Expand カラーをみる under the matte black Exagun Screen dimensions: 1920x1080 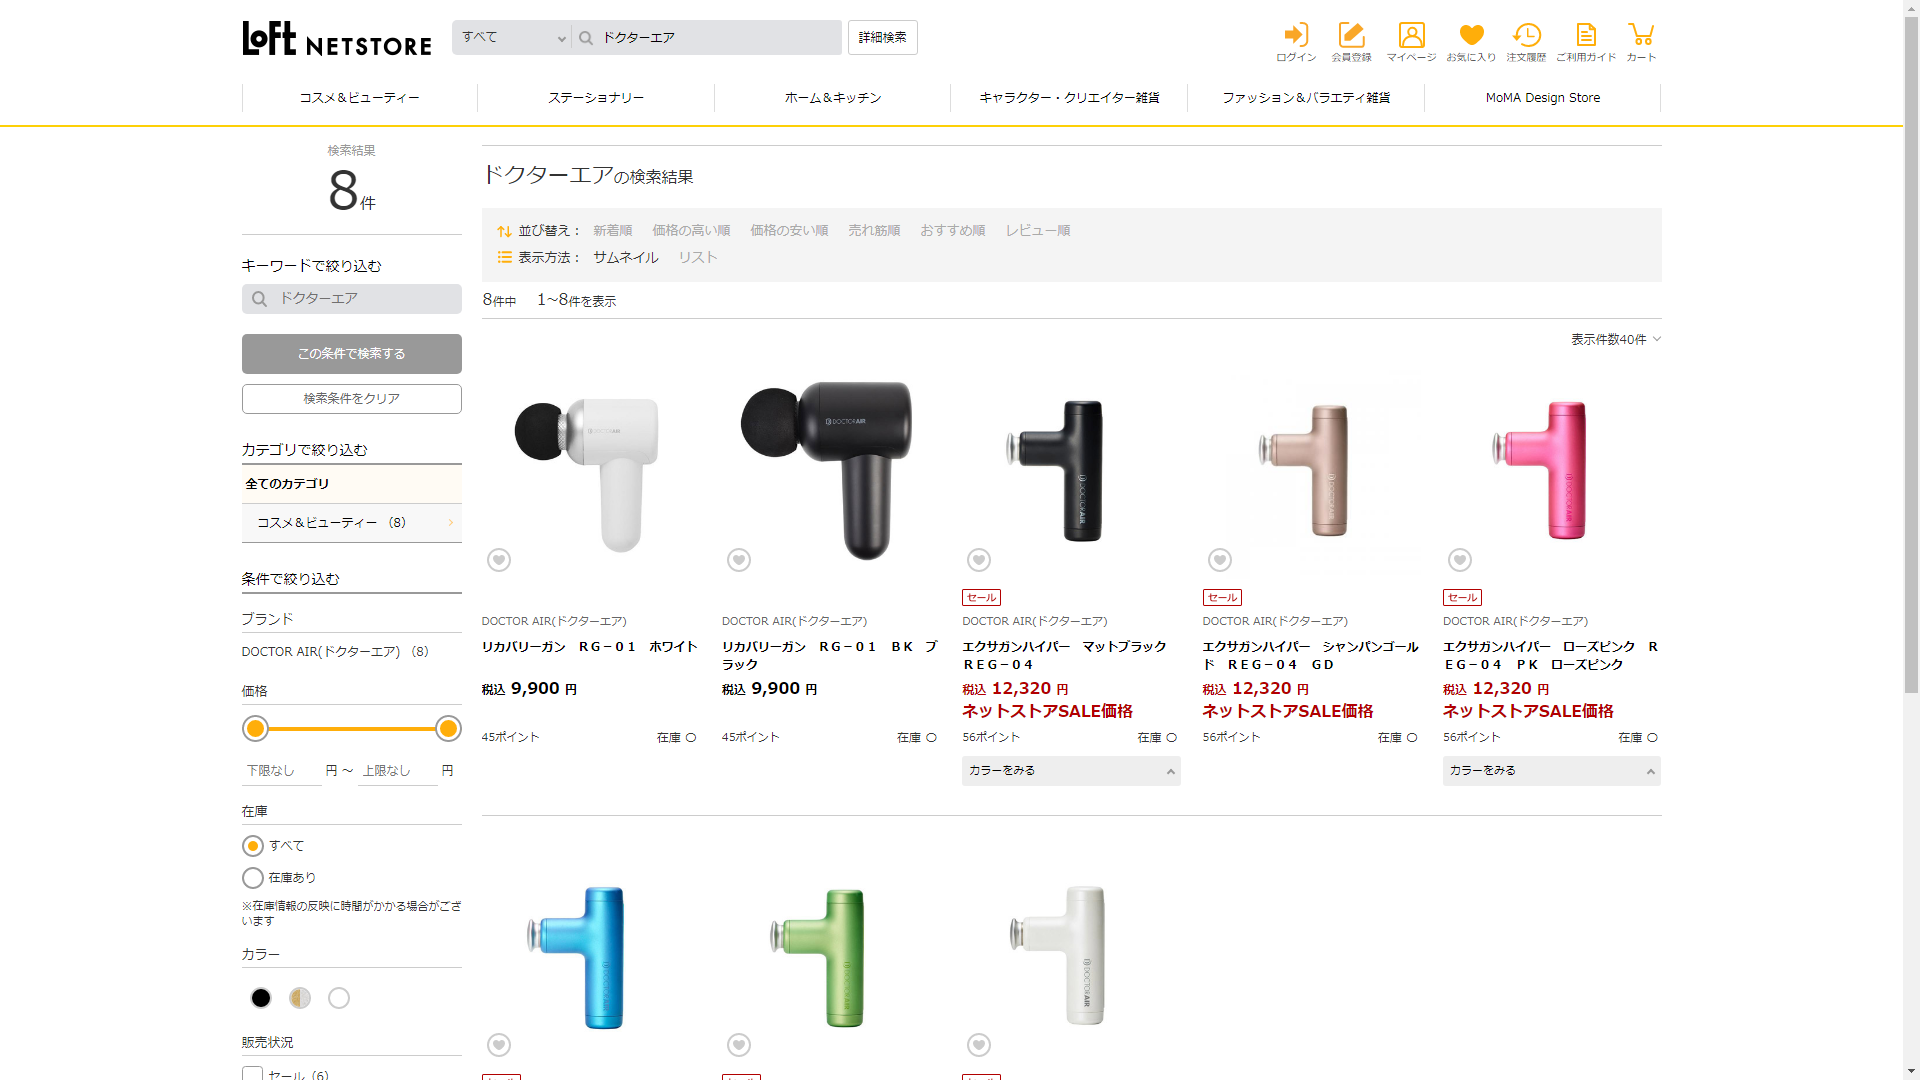tap(1070, 771)
